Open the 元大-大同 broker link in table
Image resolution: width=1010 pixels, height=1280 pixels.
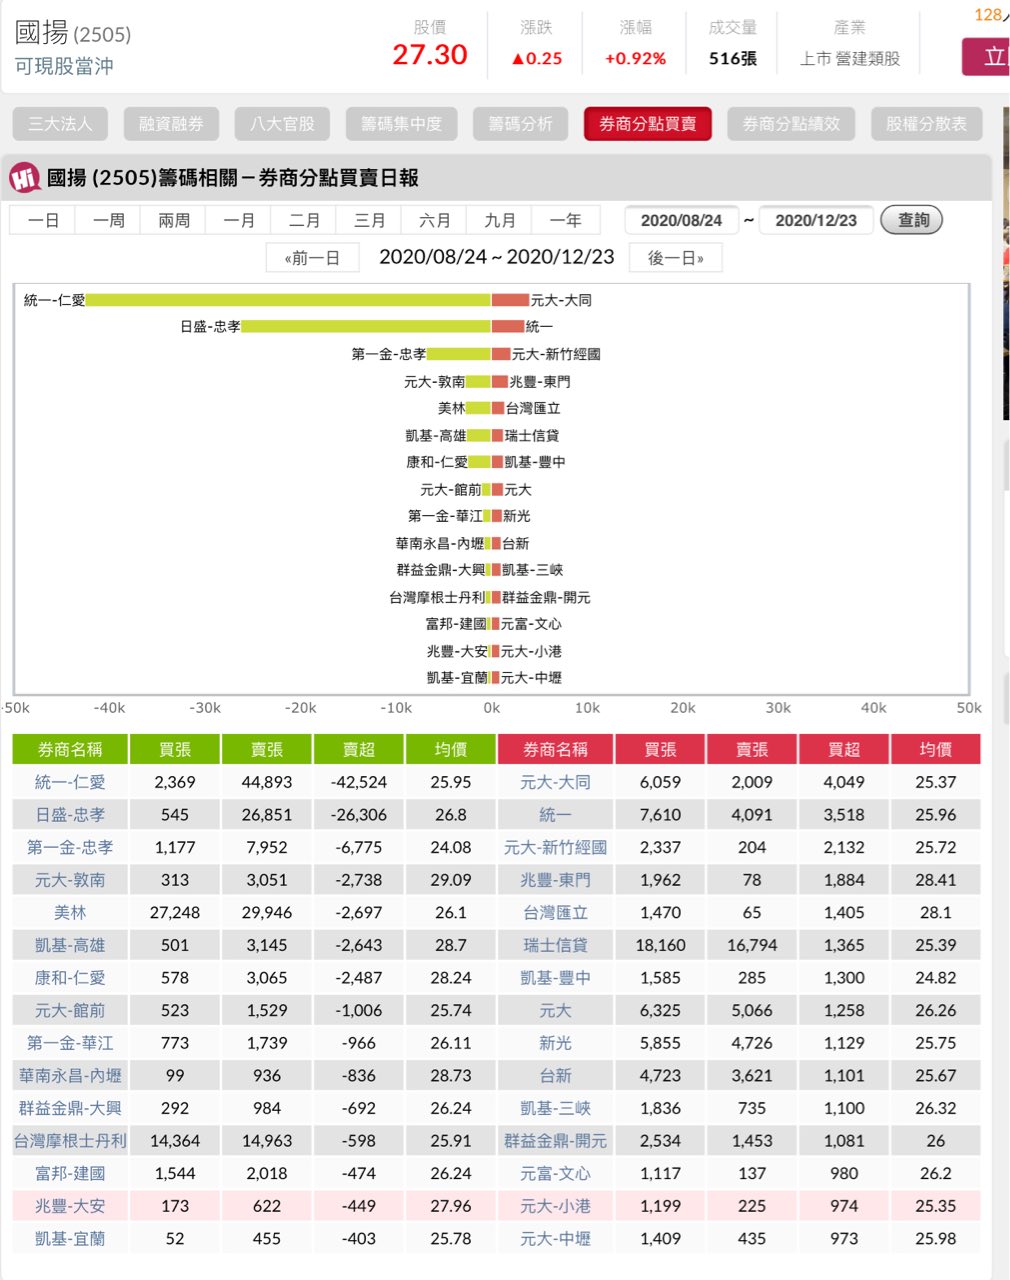(x=555, y=782)
